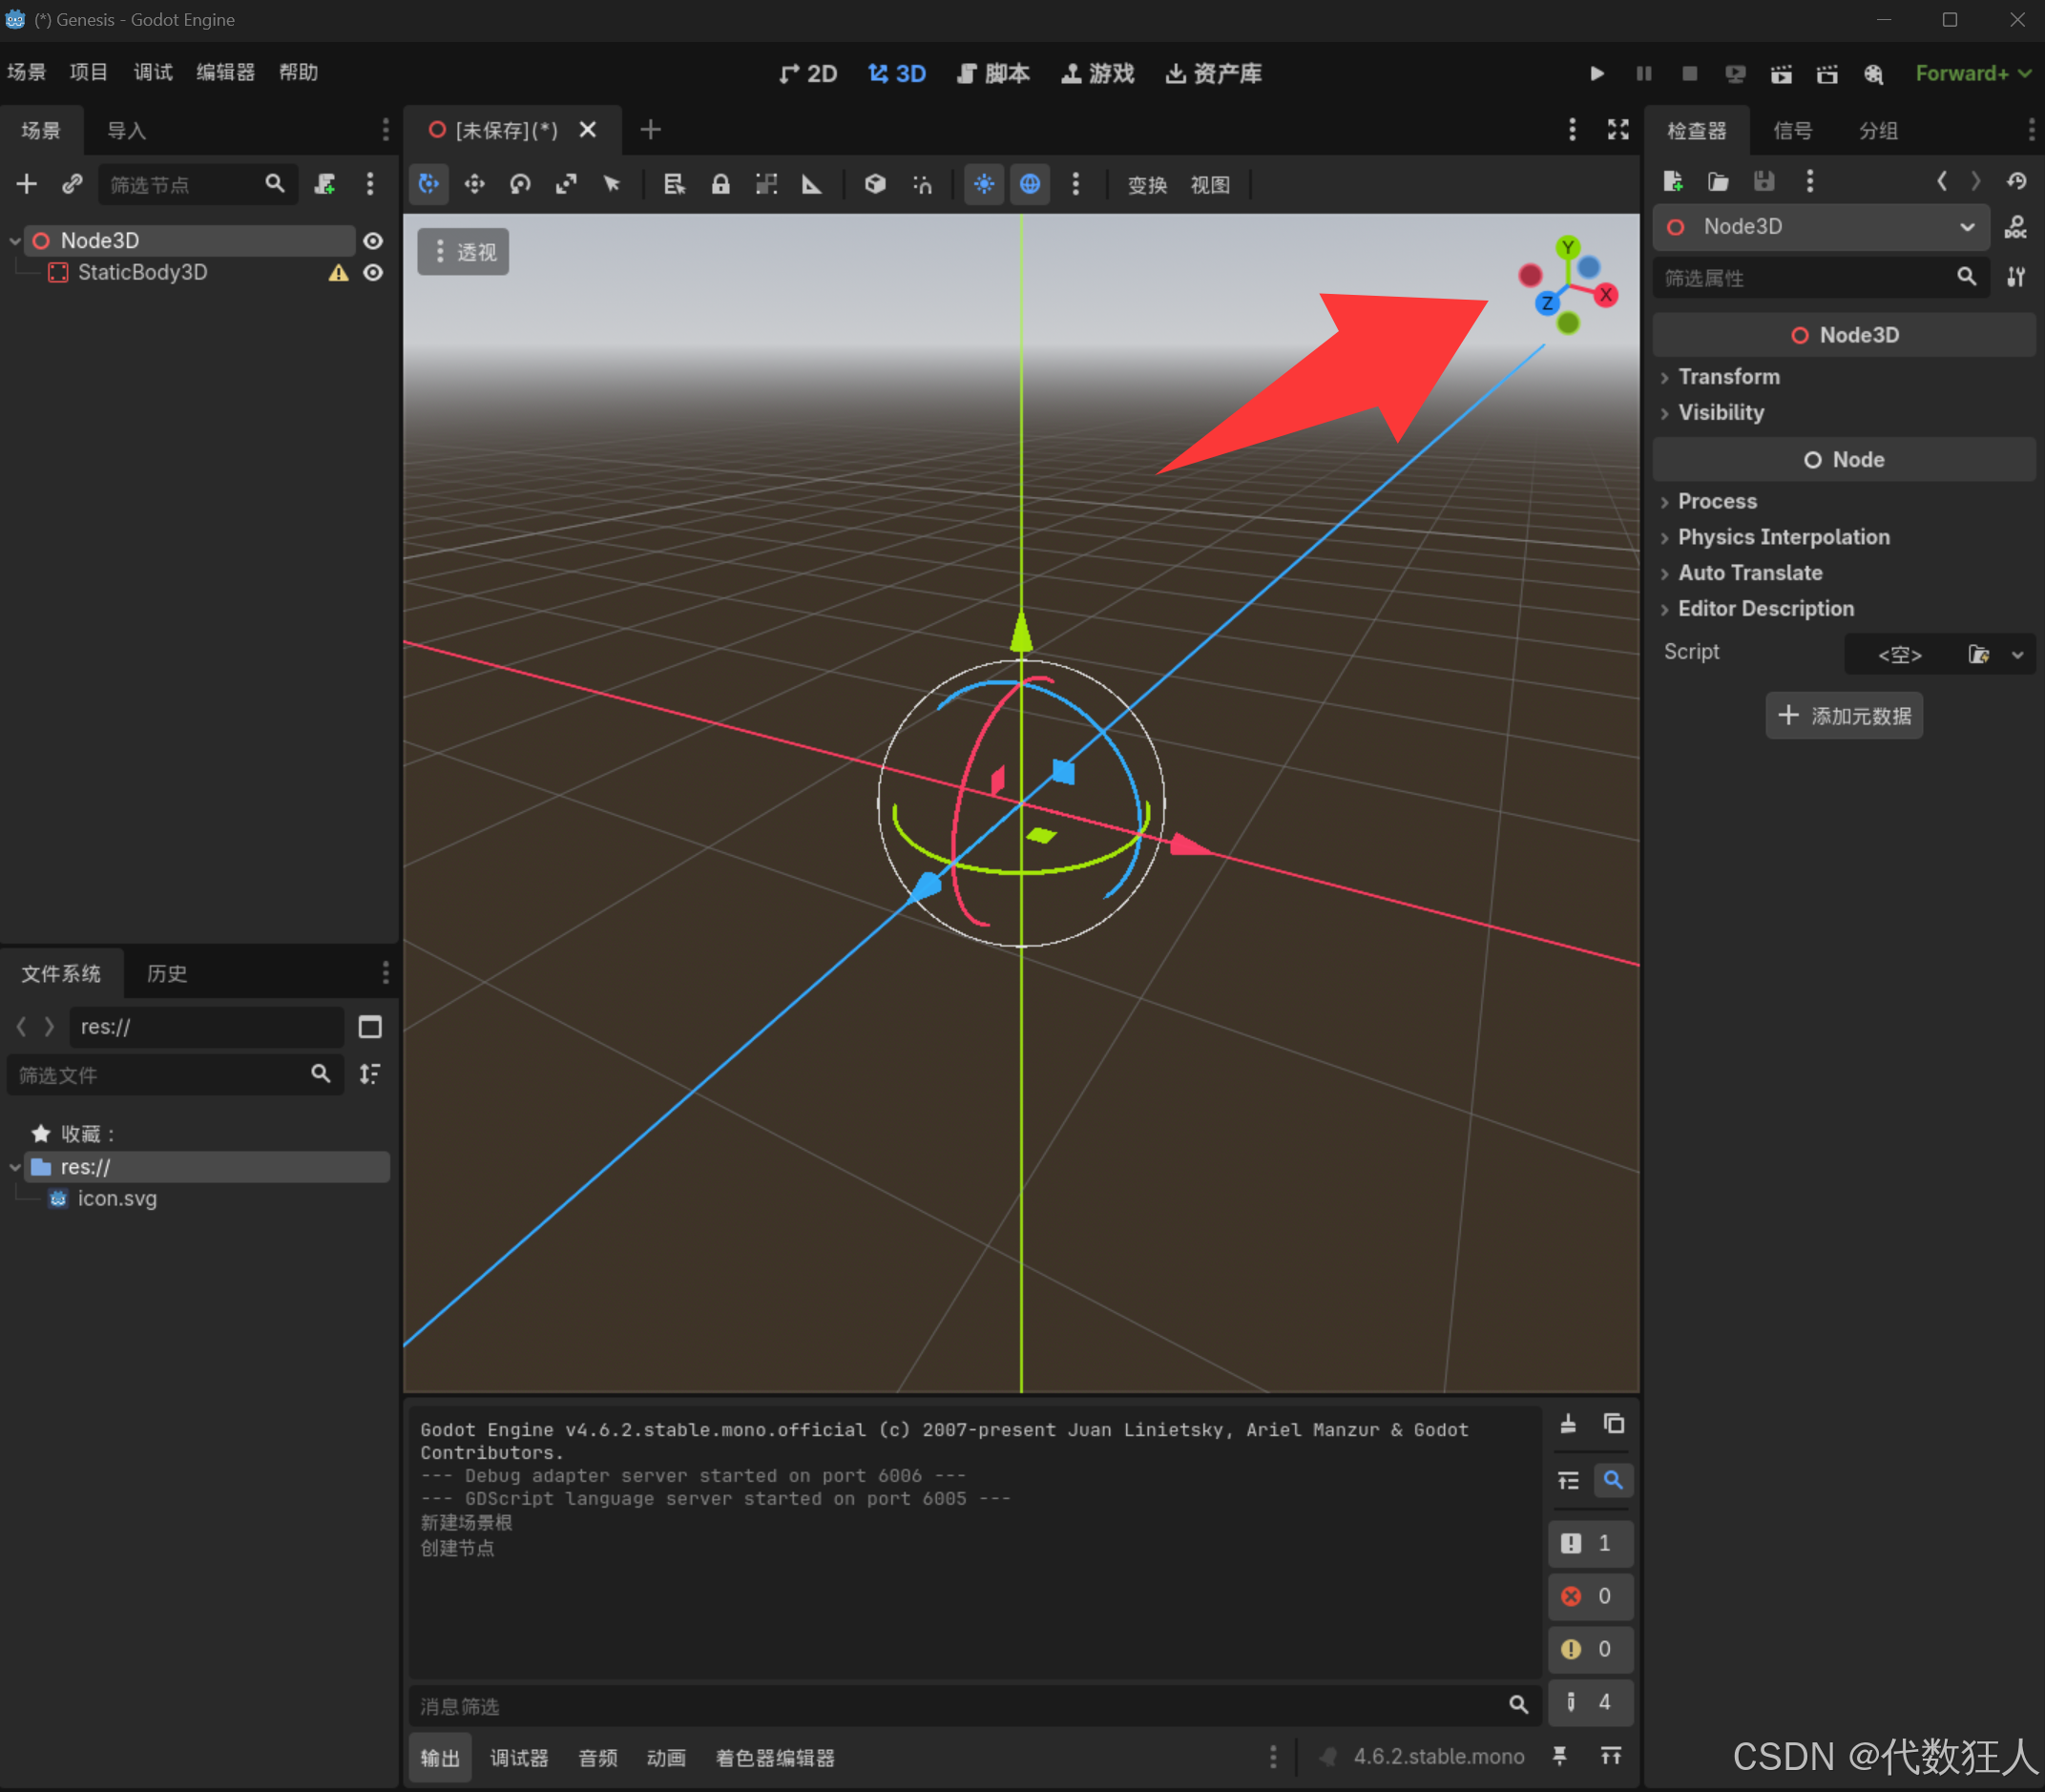Viewport: 2045px width, 1792px height.
Task: Toggle visibility of the root Node3D
Action: coord(373,240)
